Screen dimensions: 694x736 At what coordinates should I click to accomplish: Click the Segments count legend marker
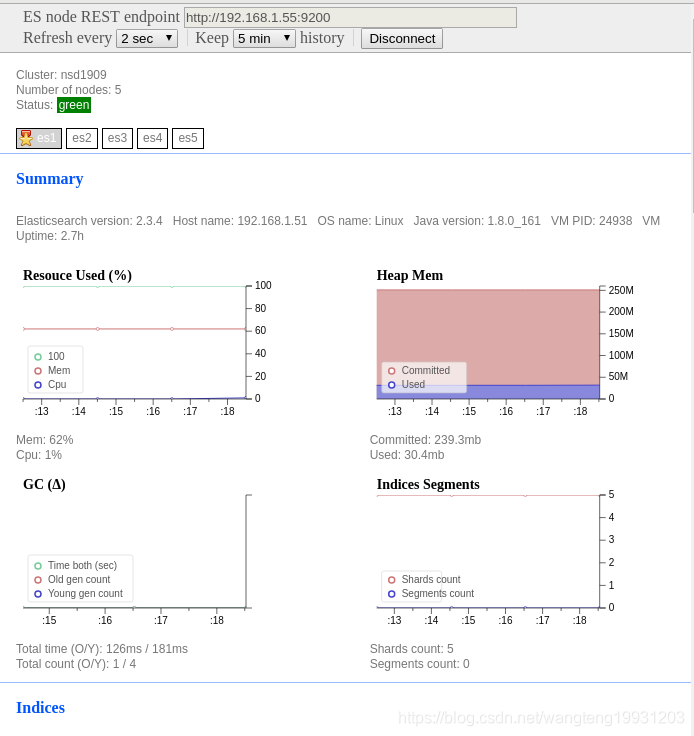(x=392, y=594)
